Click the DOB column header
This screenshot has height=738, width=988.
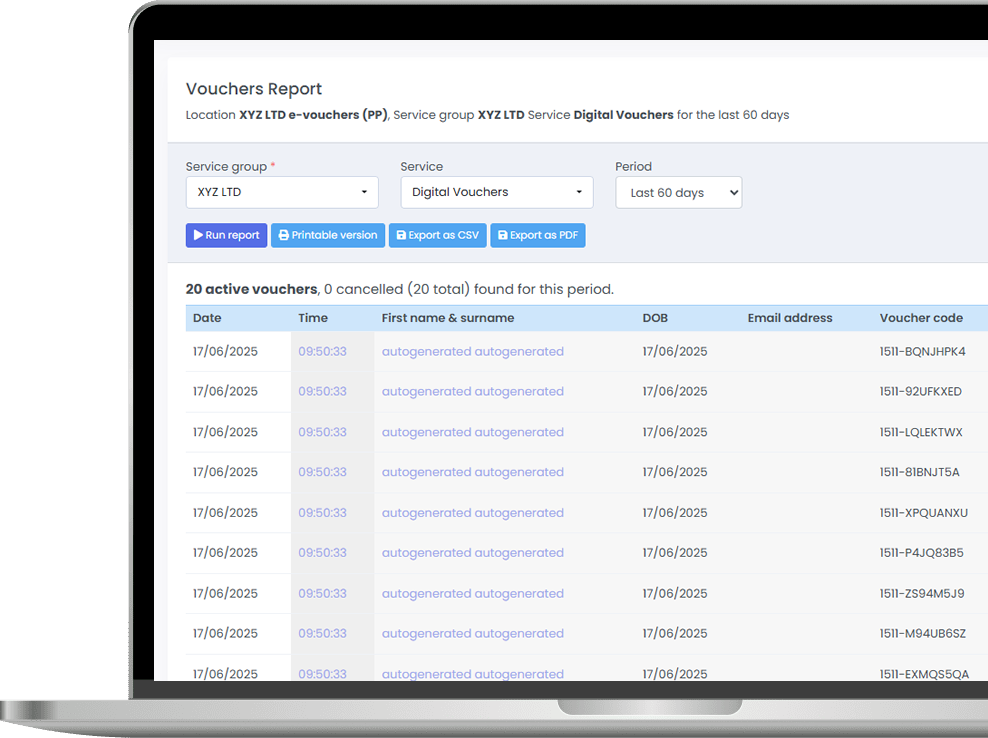click(x=655, y=318)
